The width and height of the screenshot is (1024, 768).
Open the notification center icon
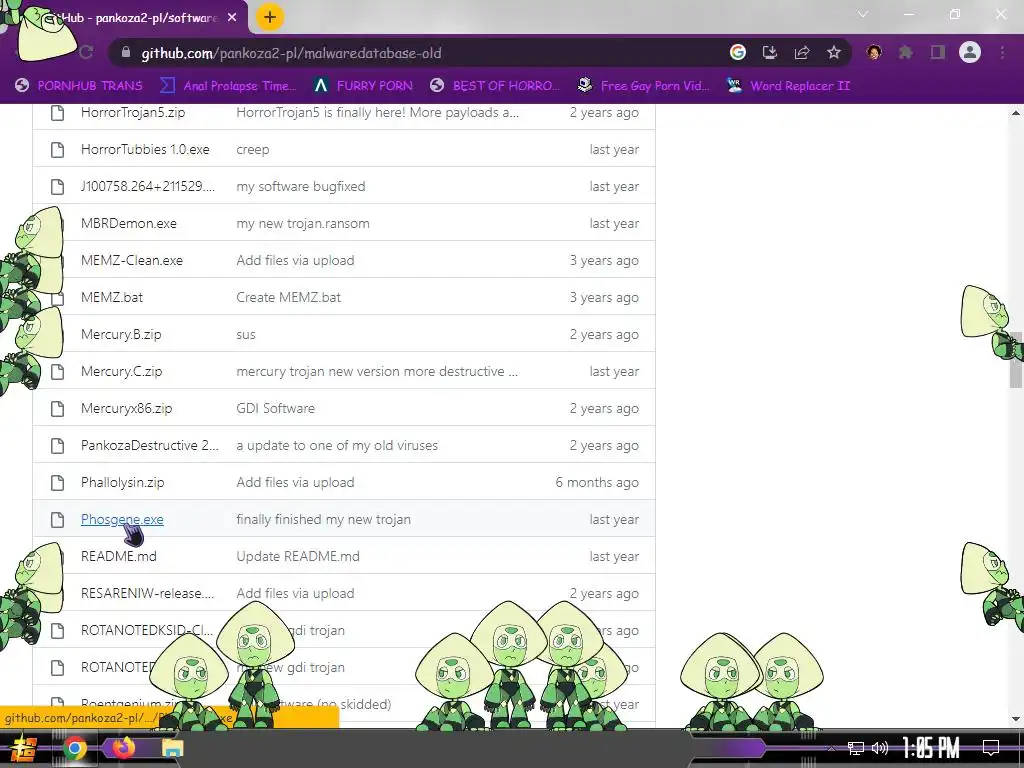coord(991,748)
